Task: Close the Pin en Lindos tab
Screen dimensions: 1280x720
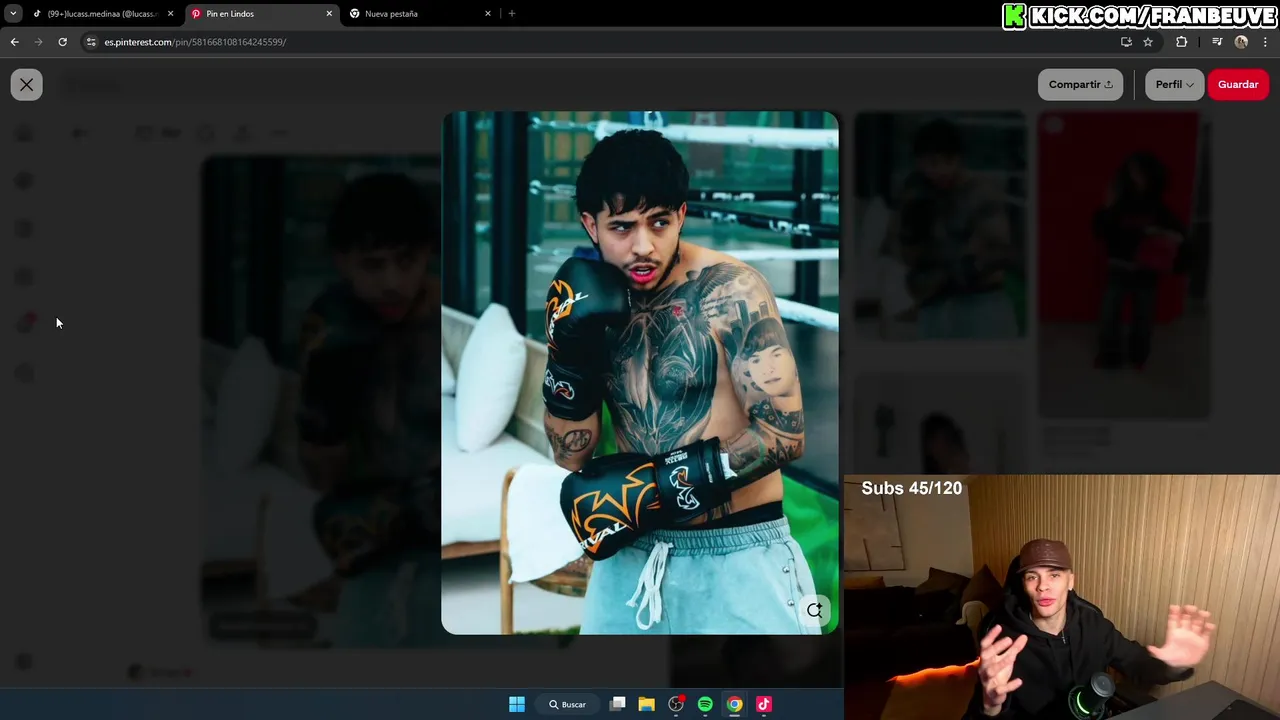Action: [329, 14]
